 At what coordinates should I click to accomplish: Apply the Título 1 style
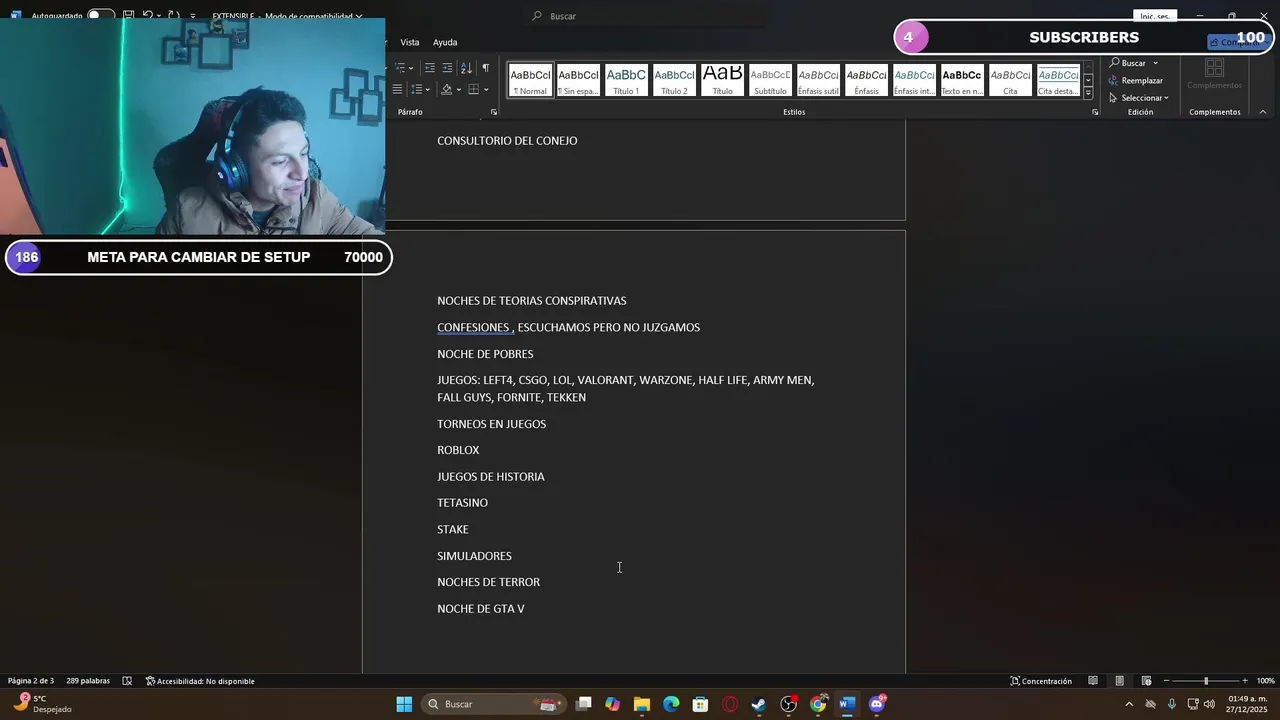tap(626, 80)
